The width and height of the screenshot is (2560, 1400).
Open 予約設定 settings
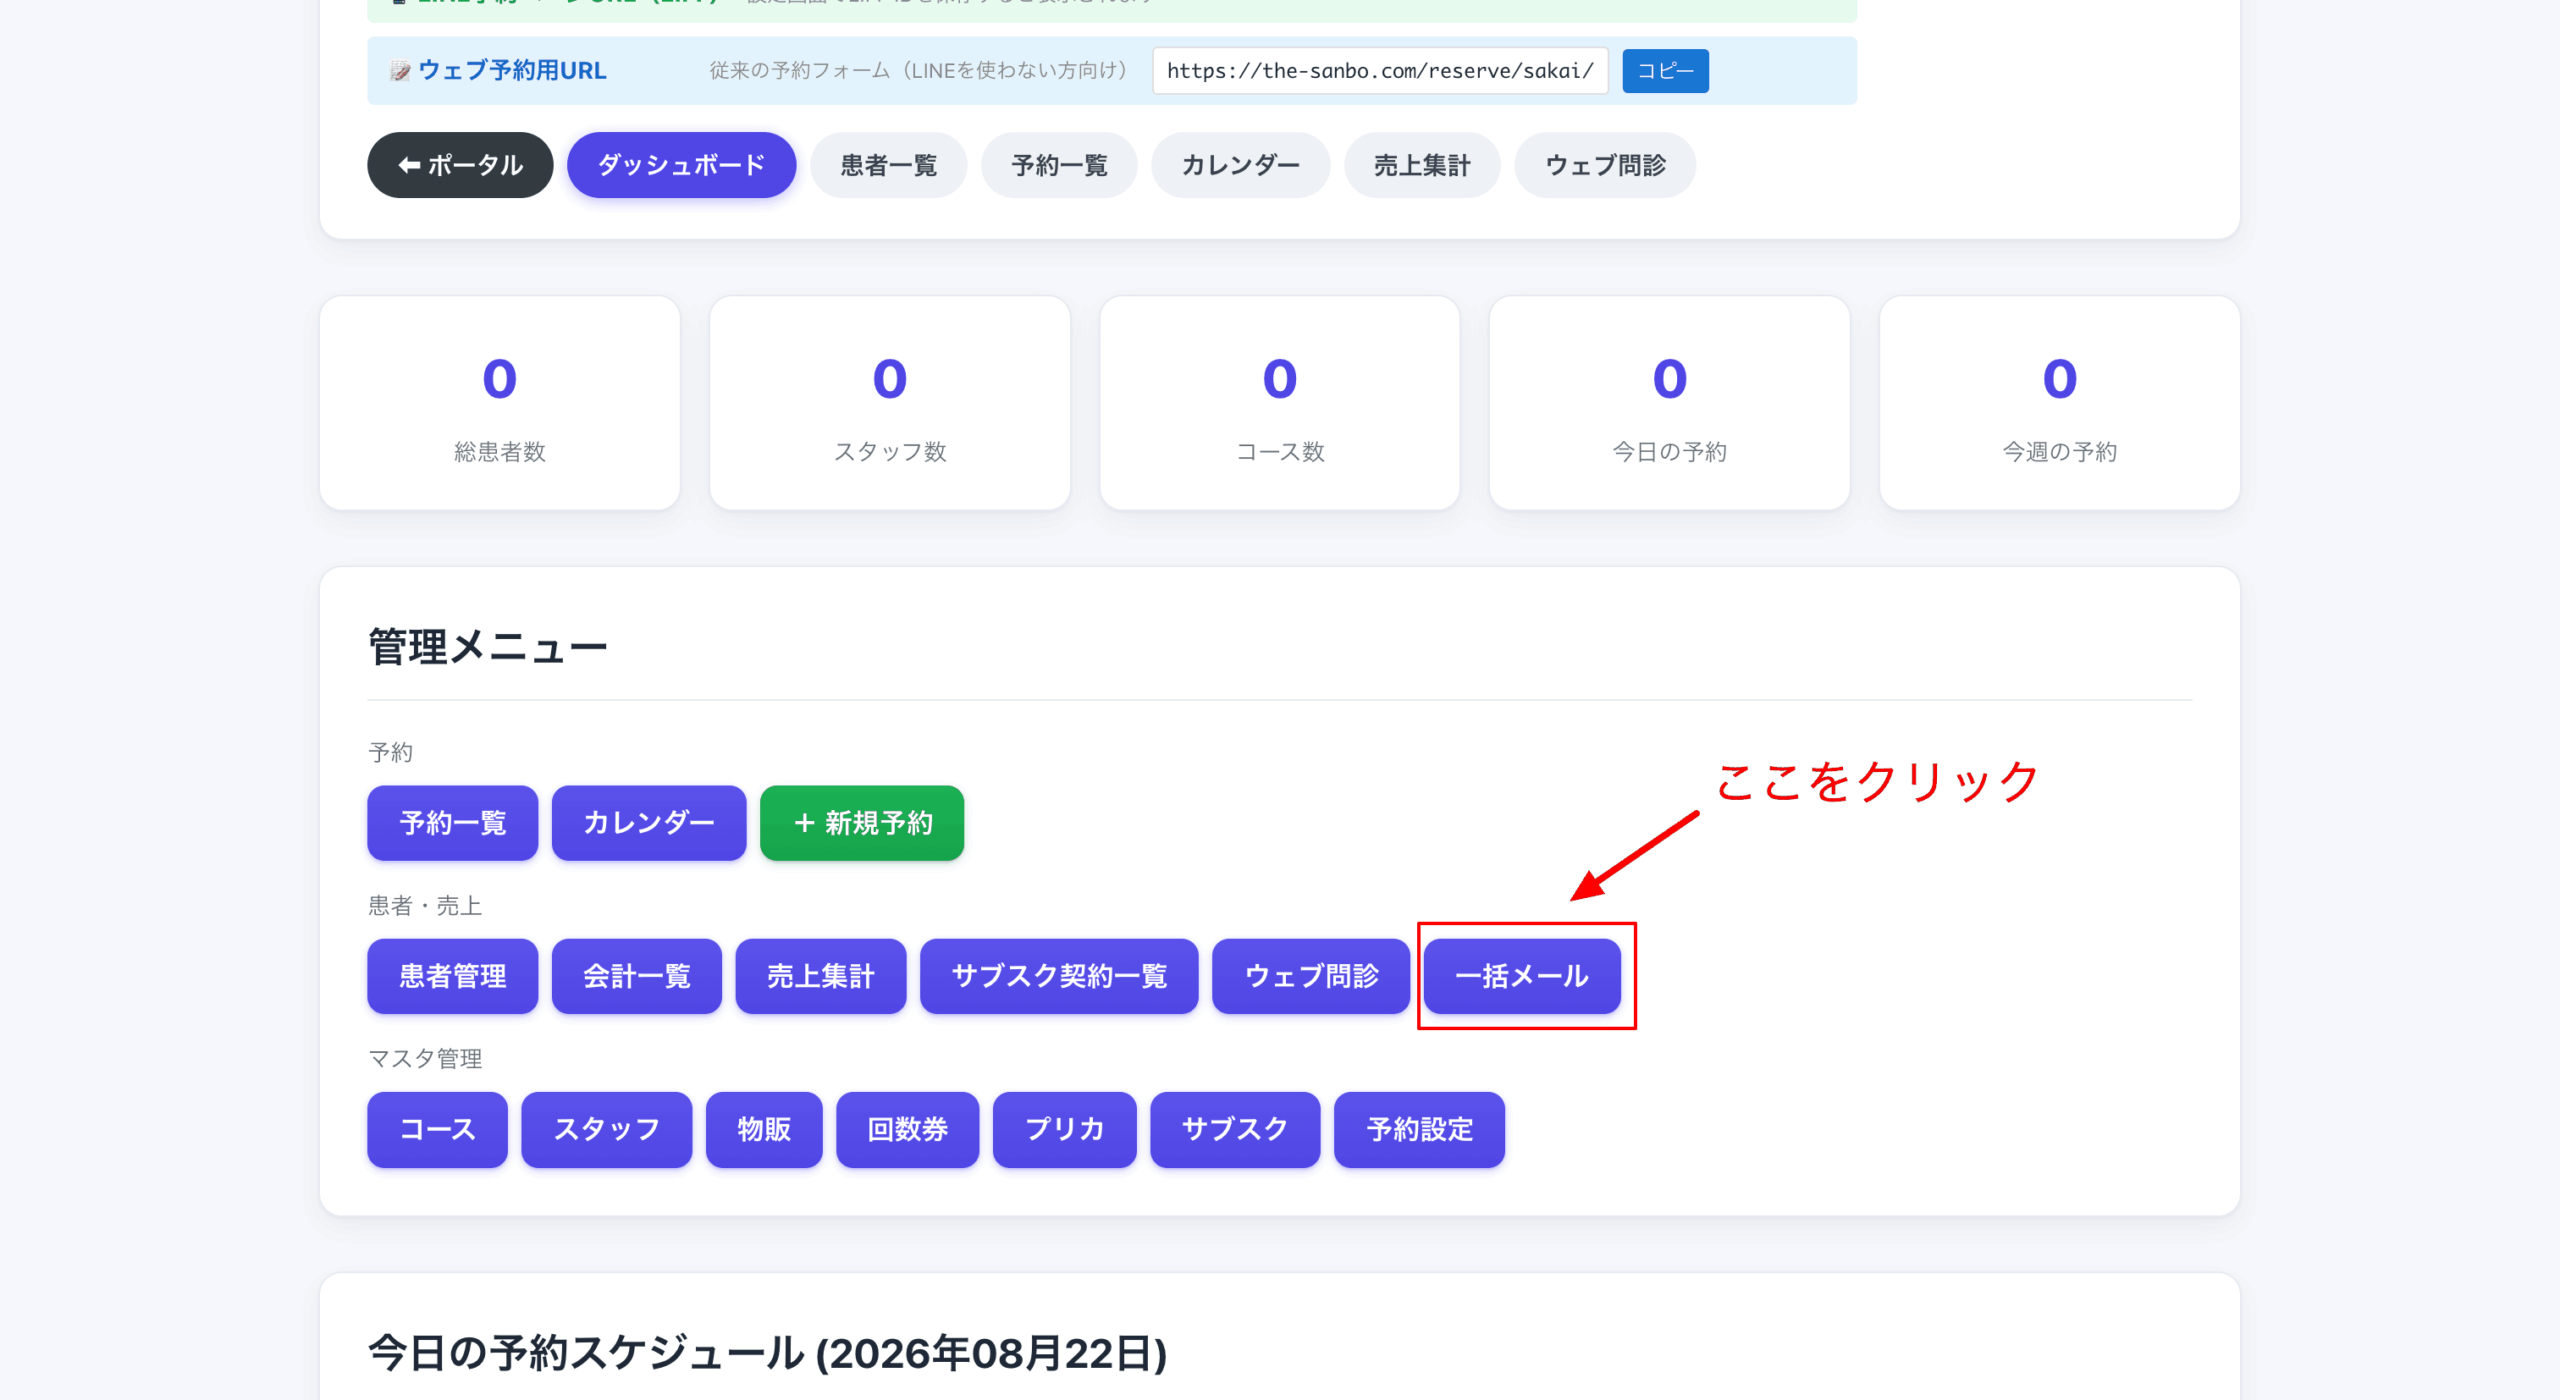(x=1419, y=1130)
